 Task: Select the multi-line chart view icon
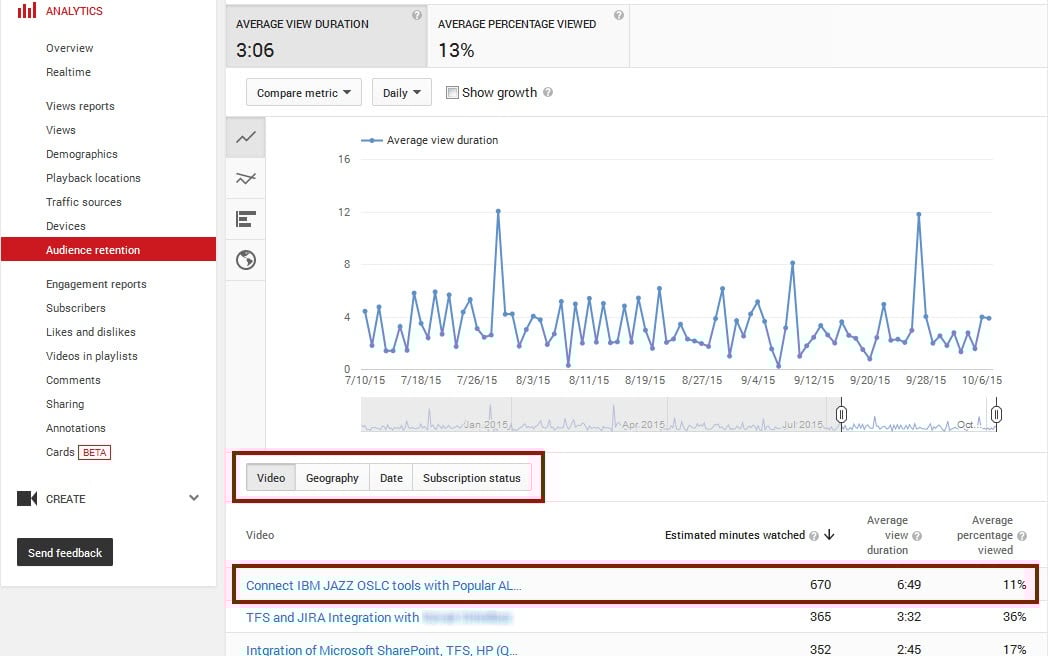(x=246, y=179)
